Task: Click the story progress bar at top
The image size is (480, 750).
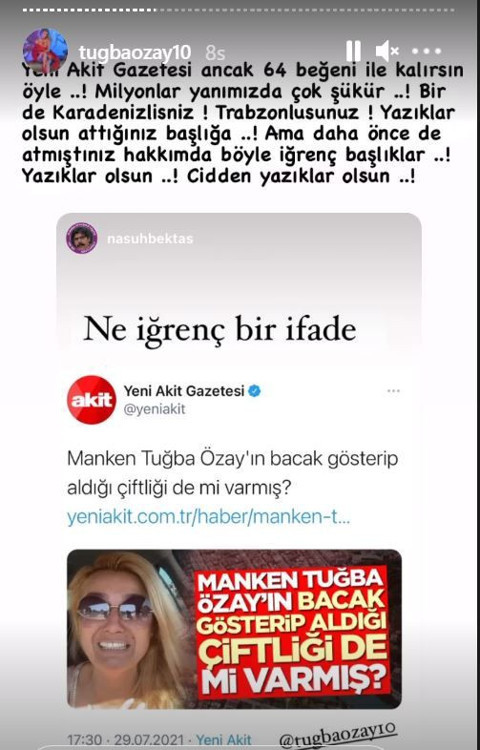Action: tap(240, 10)
